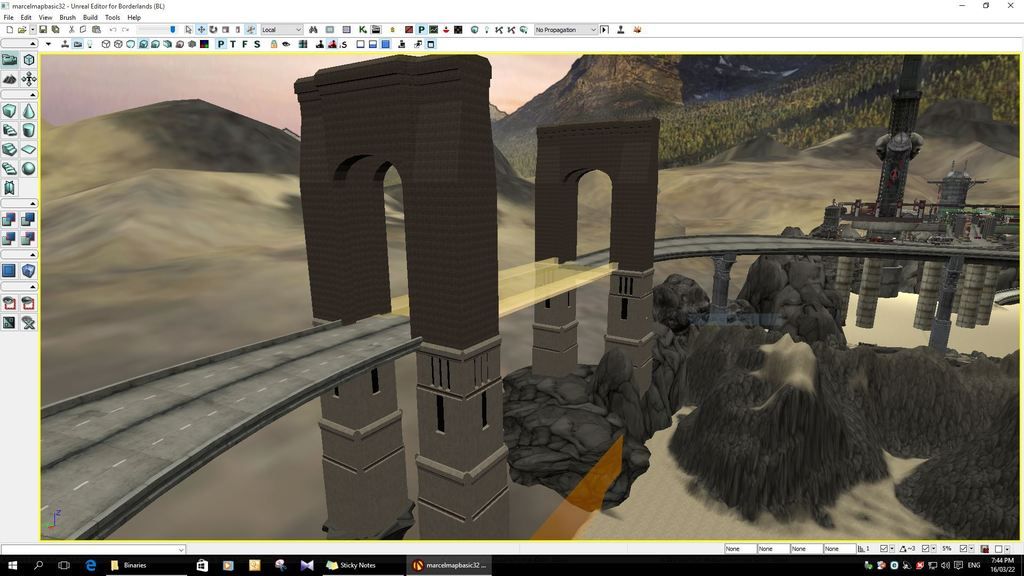Screen dimensions: 1024x576
Task: Click the CSG Deintersect icon
Action: click(x=29, y=238)
